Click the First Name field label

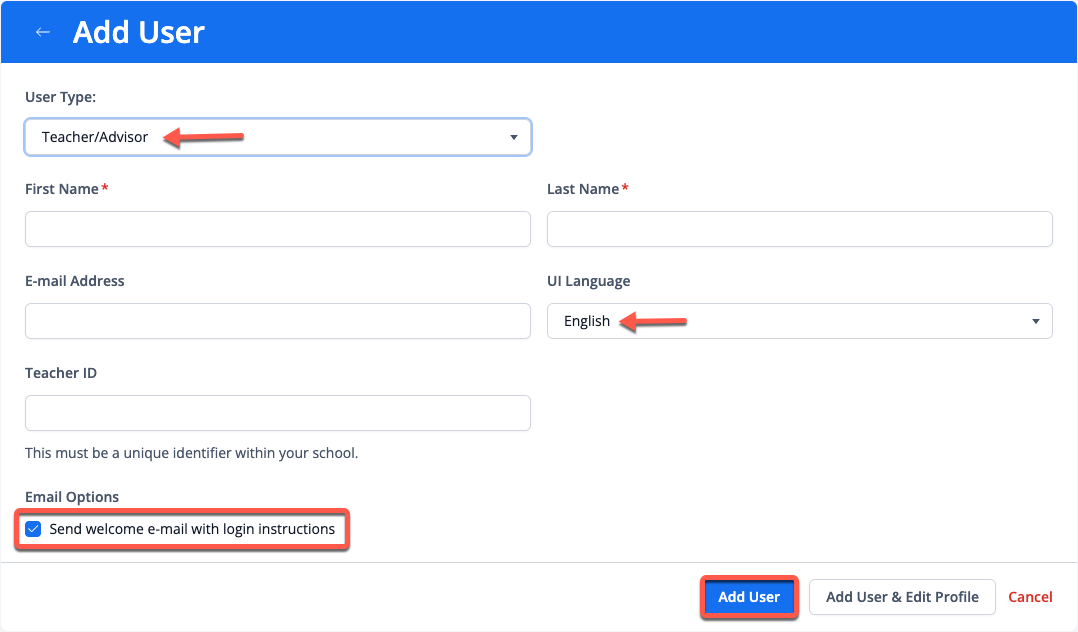coord(62,189)
